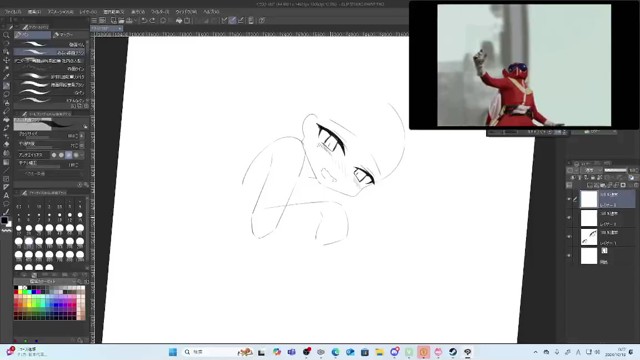Click the Open file folder icon

click(x=121, y=20)
